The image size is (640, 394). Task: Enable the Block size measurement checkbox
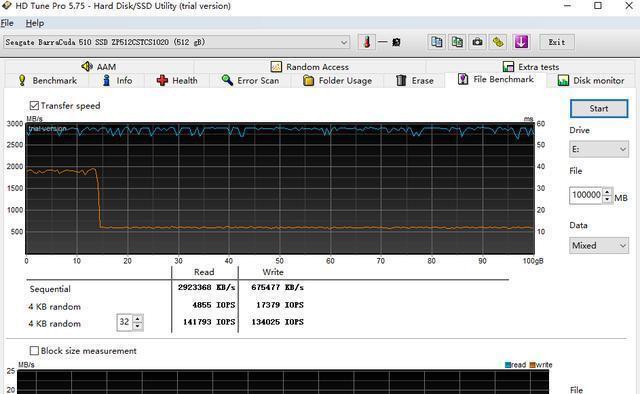pyautogui.click(x=34, y=351)
